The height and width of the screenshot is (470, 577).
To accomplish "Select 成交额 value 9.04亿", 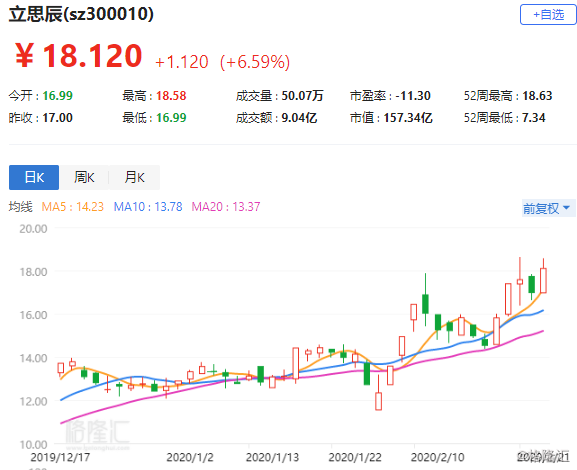I will (299, 118).
